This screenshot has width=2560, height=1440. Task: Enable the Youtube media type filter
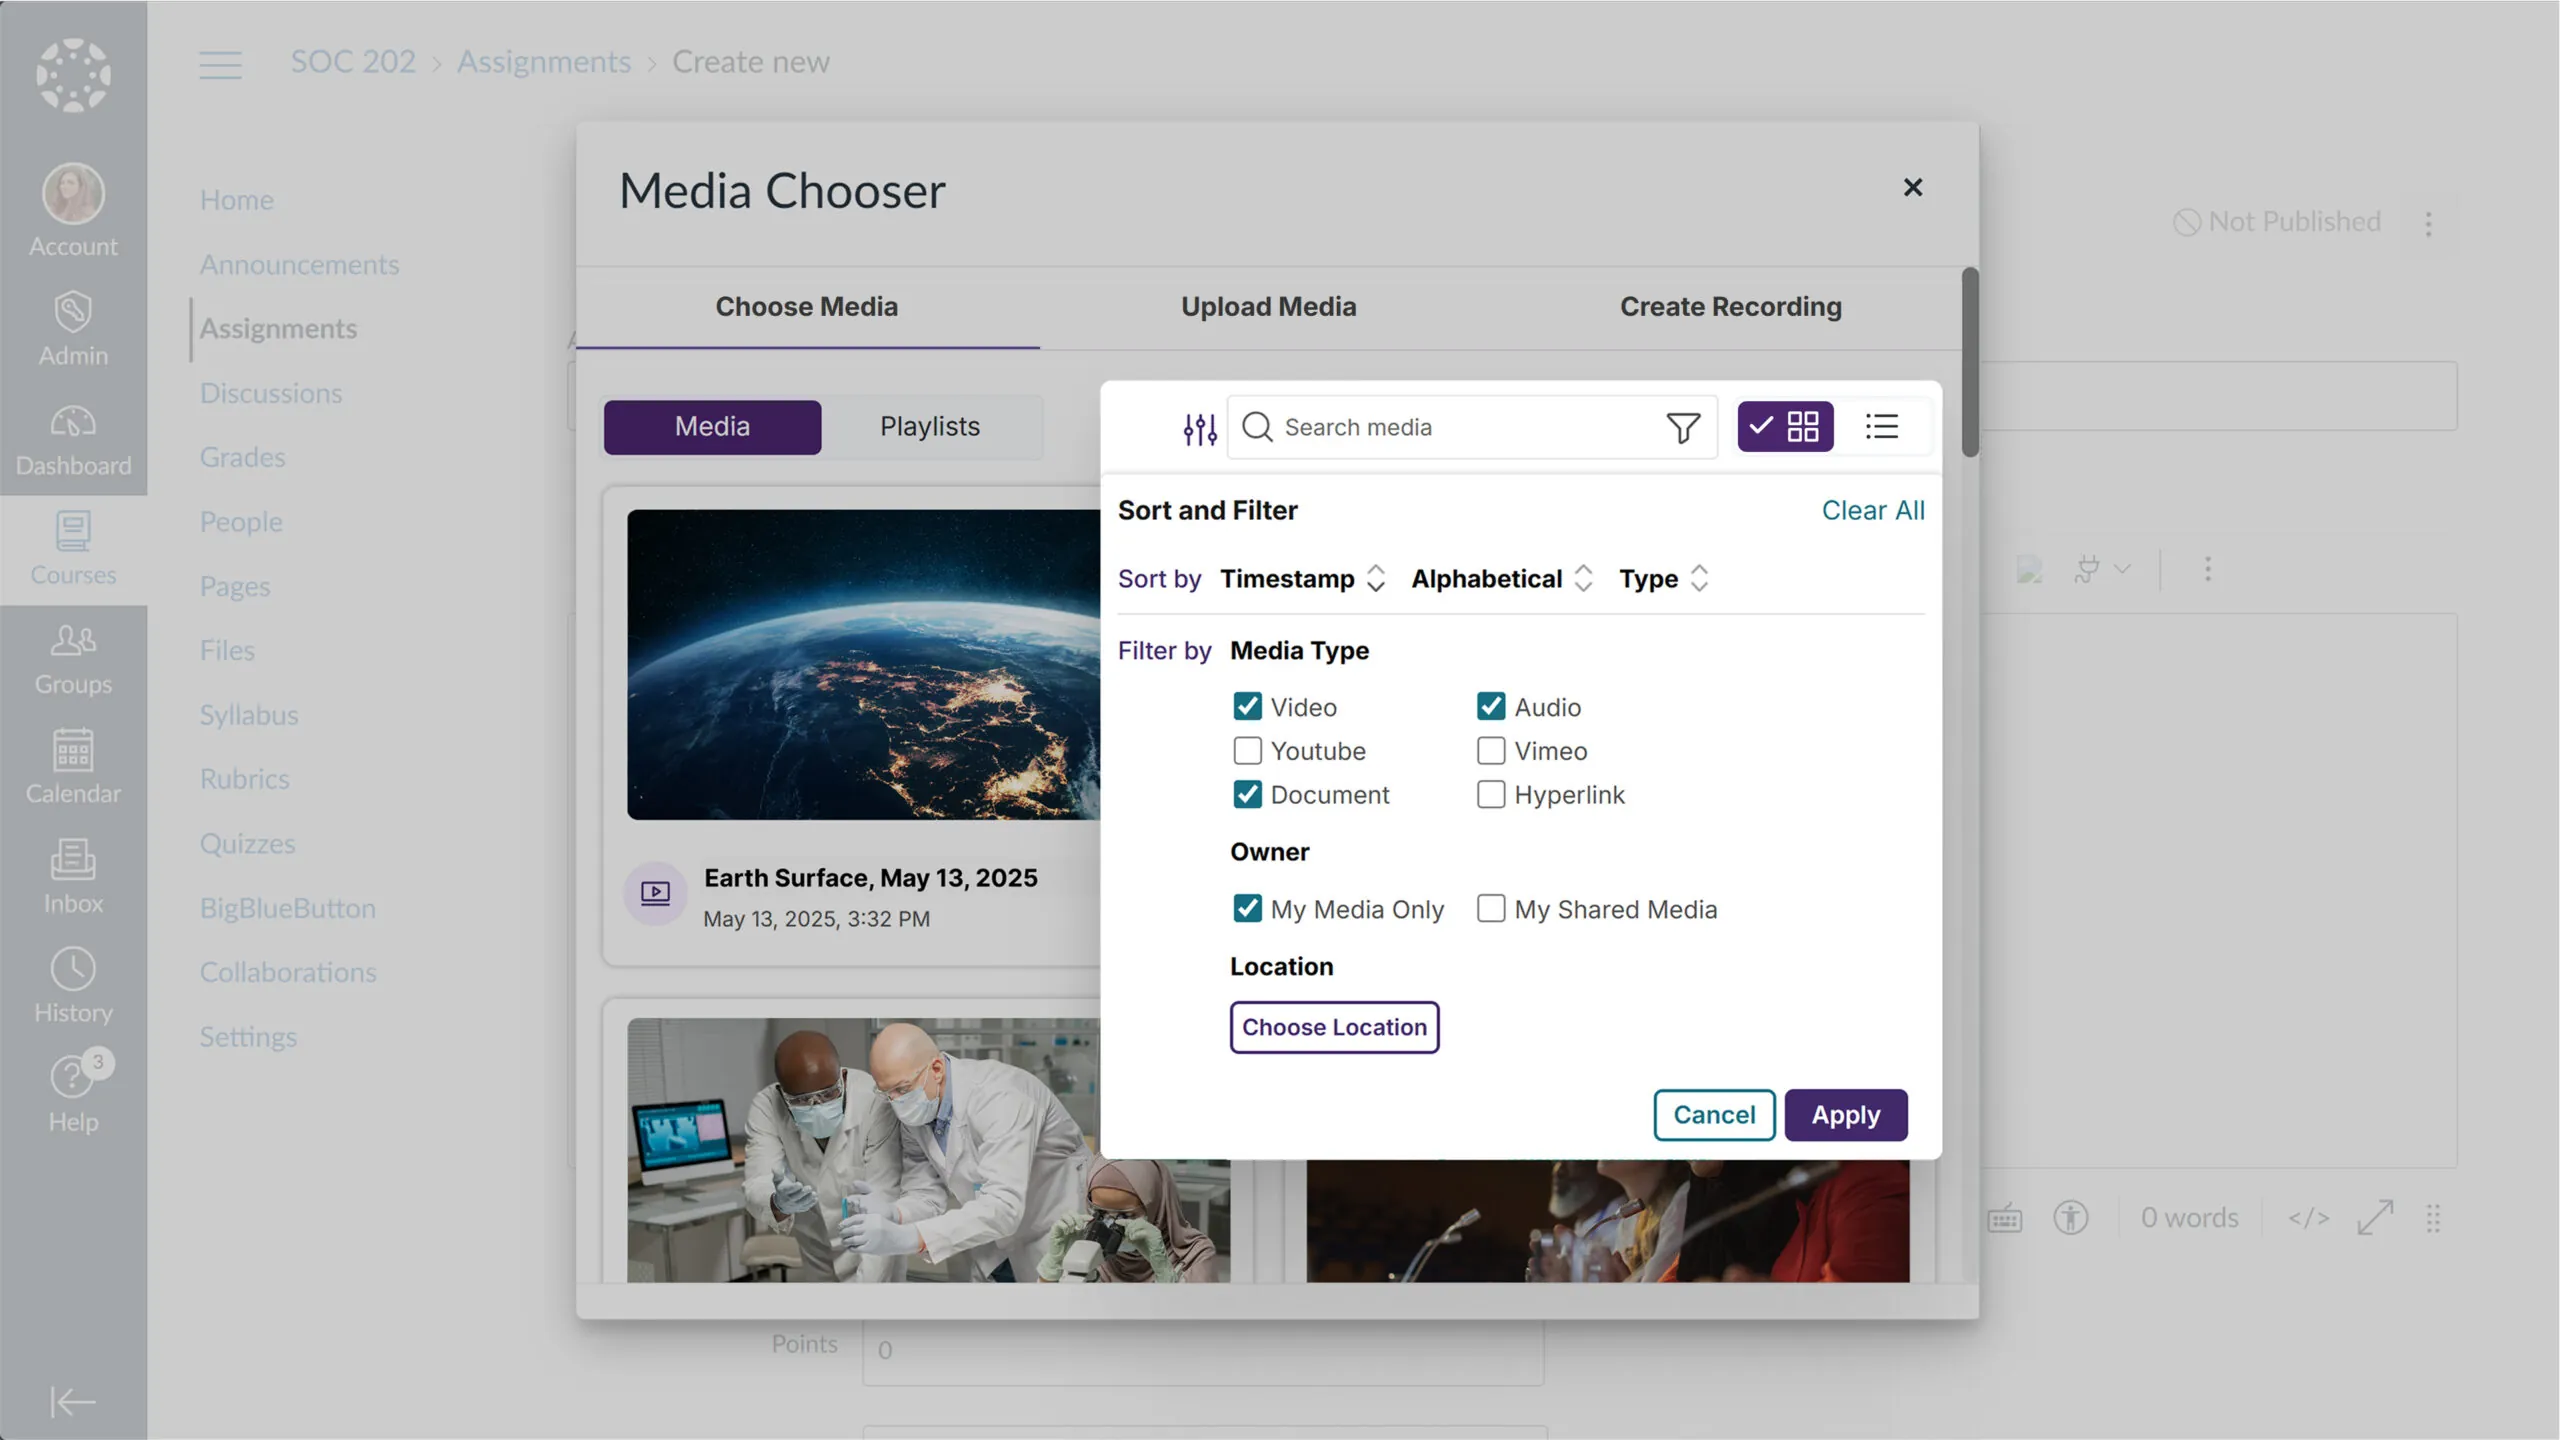click(1247, 751)
